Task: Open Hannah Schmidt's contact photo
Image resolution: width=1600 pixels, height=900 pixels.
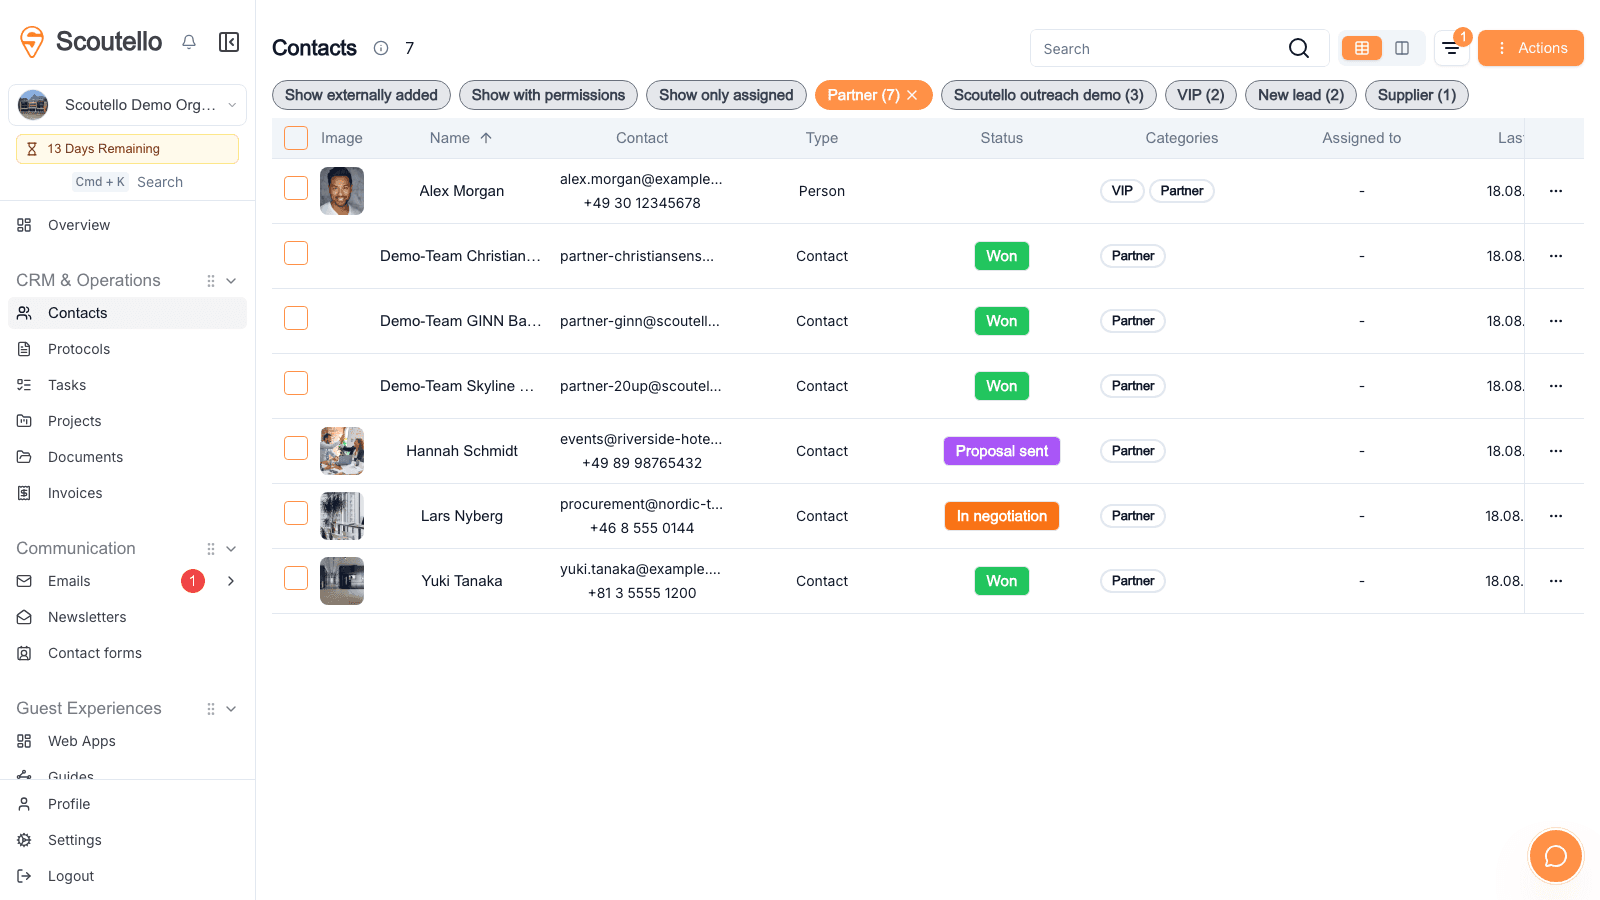Action: coord(342,451)
